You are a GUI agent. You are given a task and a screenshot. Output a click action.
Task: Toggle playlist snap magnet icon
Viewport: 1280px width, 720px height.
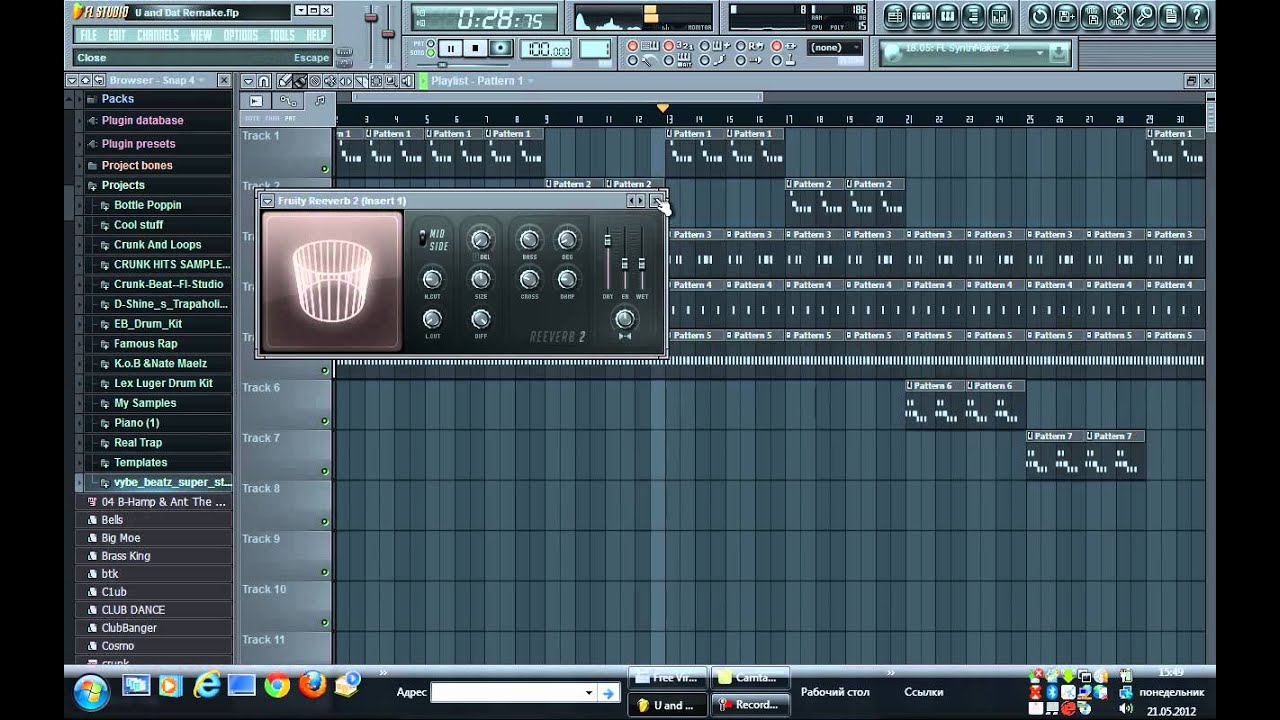(263, 81)
